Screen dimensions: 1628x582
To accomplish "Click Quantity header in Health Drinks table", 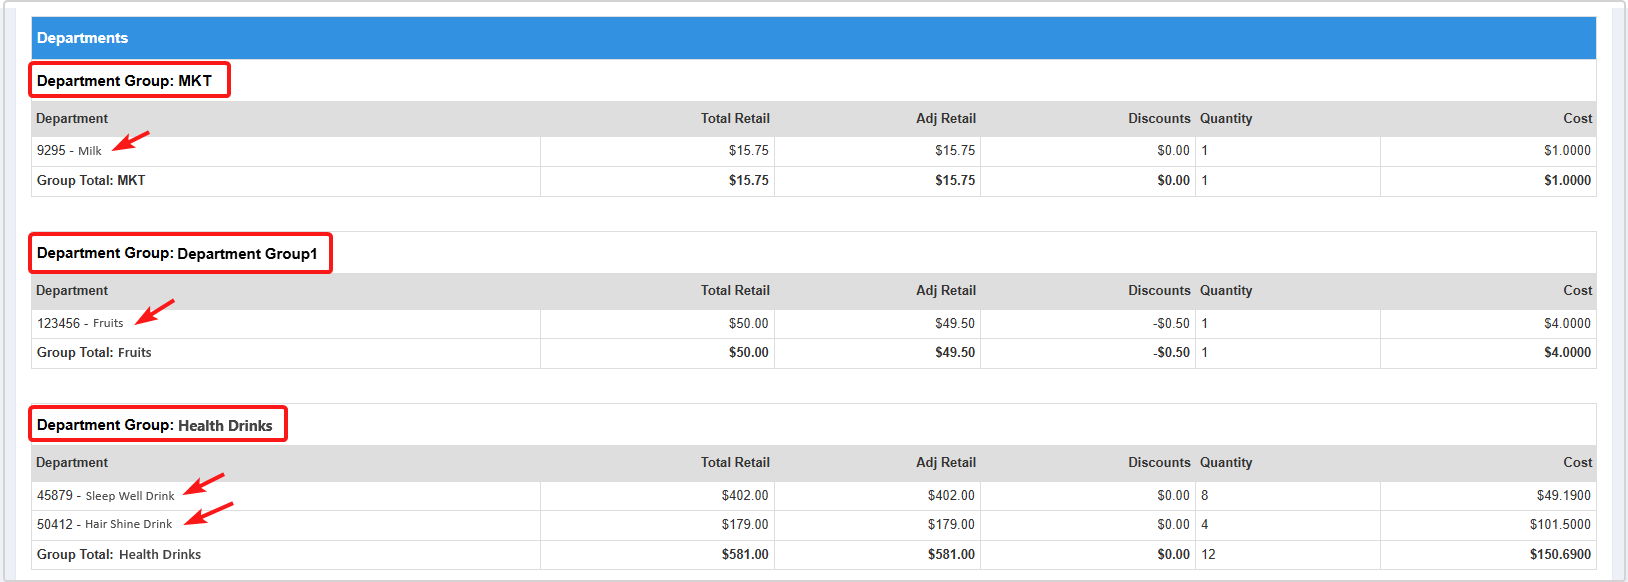I will [1226, 463].
